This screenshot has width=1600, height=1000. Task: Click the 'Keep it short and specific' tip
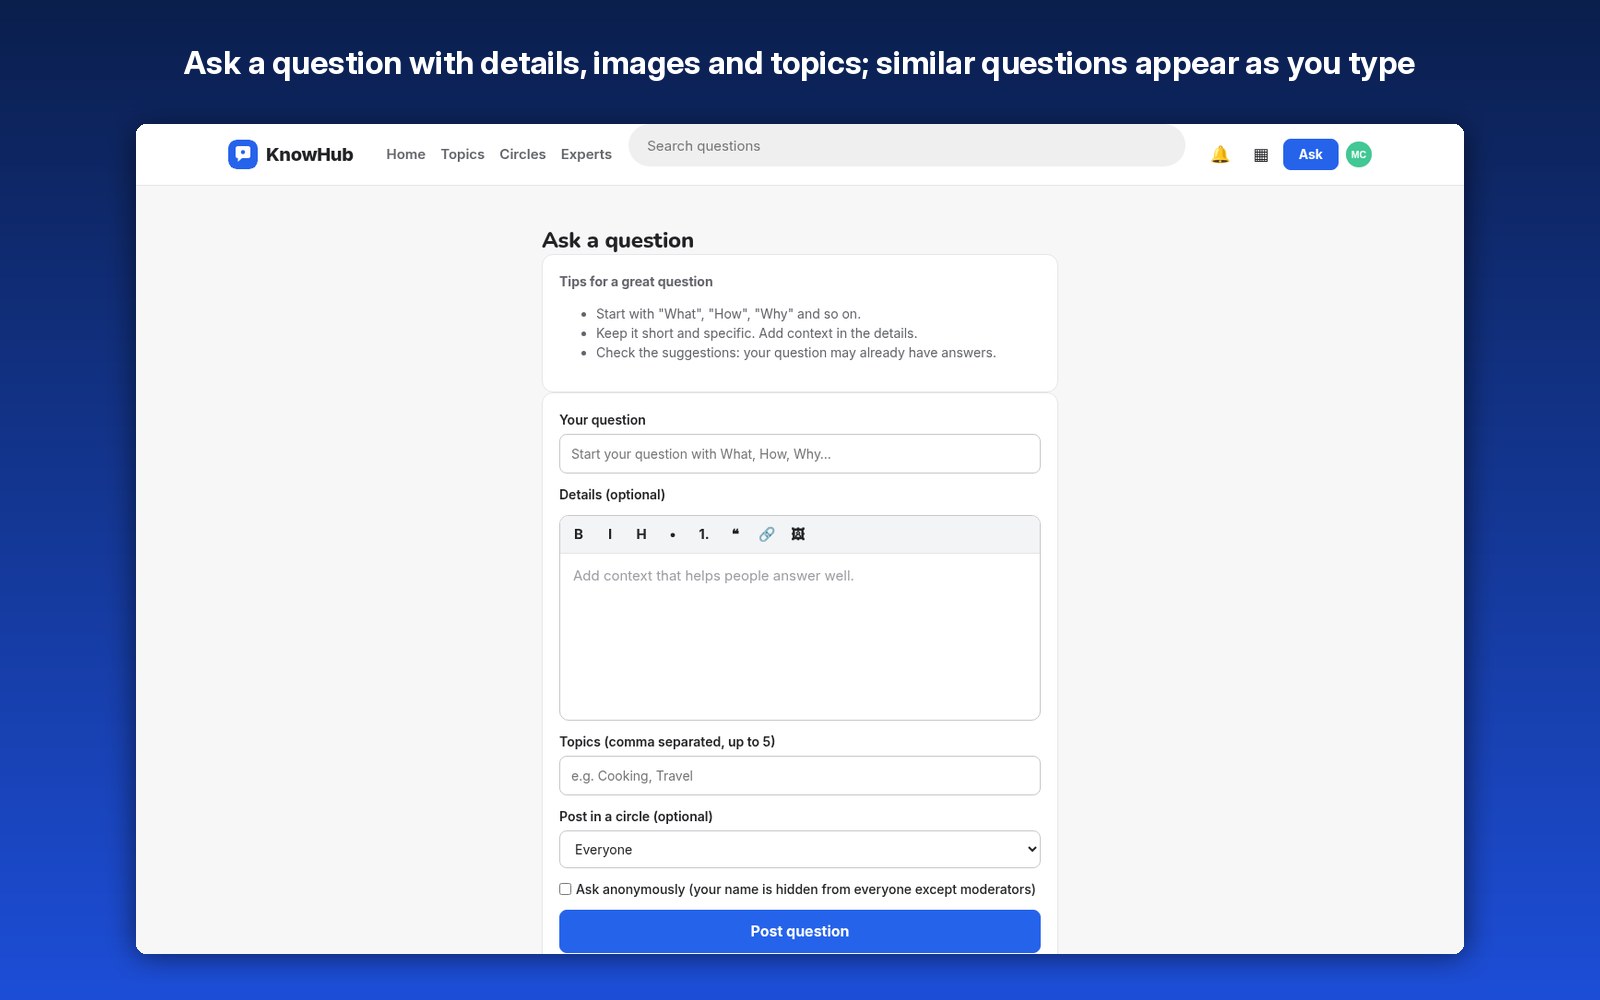(x=756, y=333)
